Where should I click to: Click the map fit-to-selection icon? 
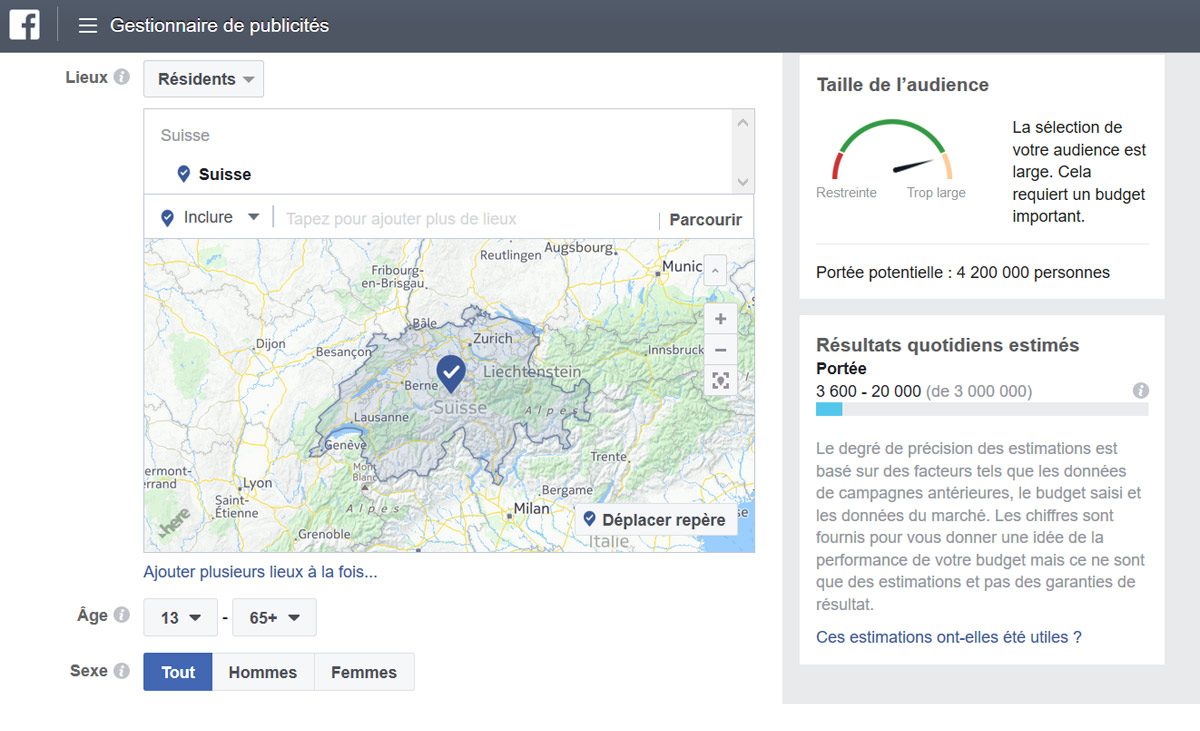[x=720, y=380]
